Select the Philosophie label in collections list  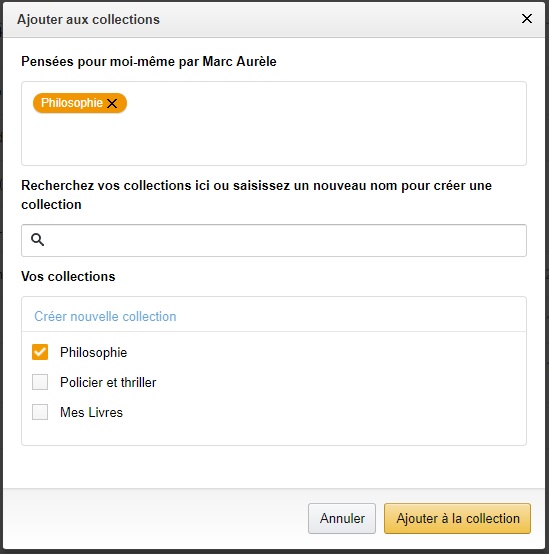pyautogui.click(x=94, y=352)
